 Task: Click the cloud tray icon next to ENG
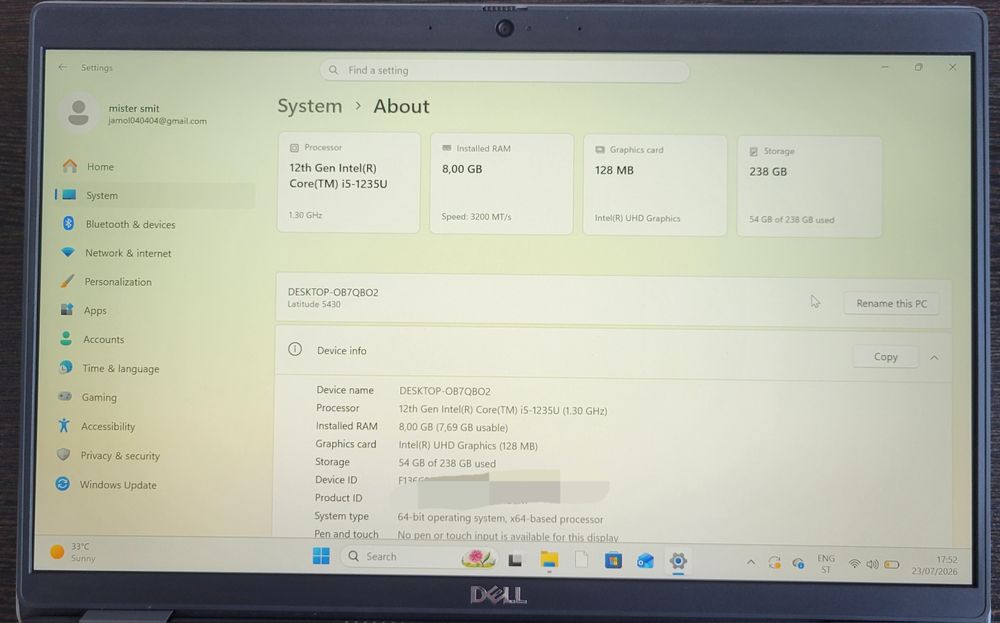(x=798, y=563)
